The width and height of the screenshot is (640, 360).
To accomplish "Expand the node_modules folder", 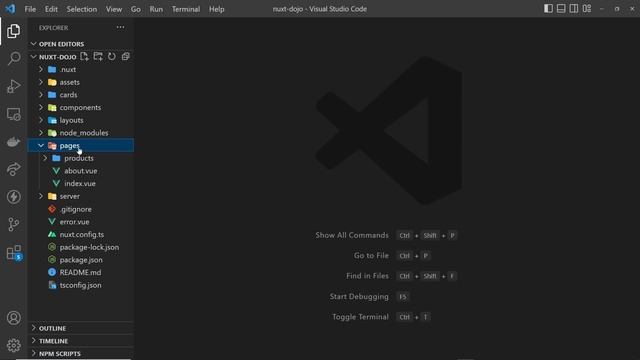I will point(41,133).
